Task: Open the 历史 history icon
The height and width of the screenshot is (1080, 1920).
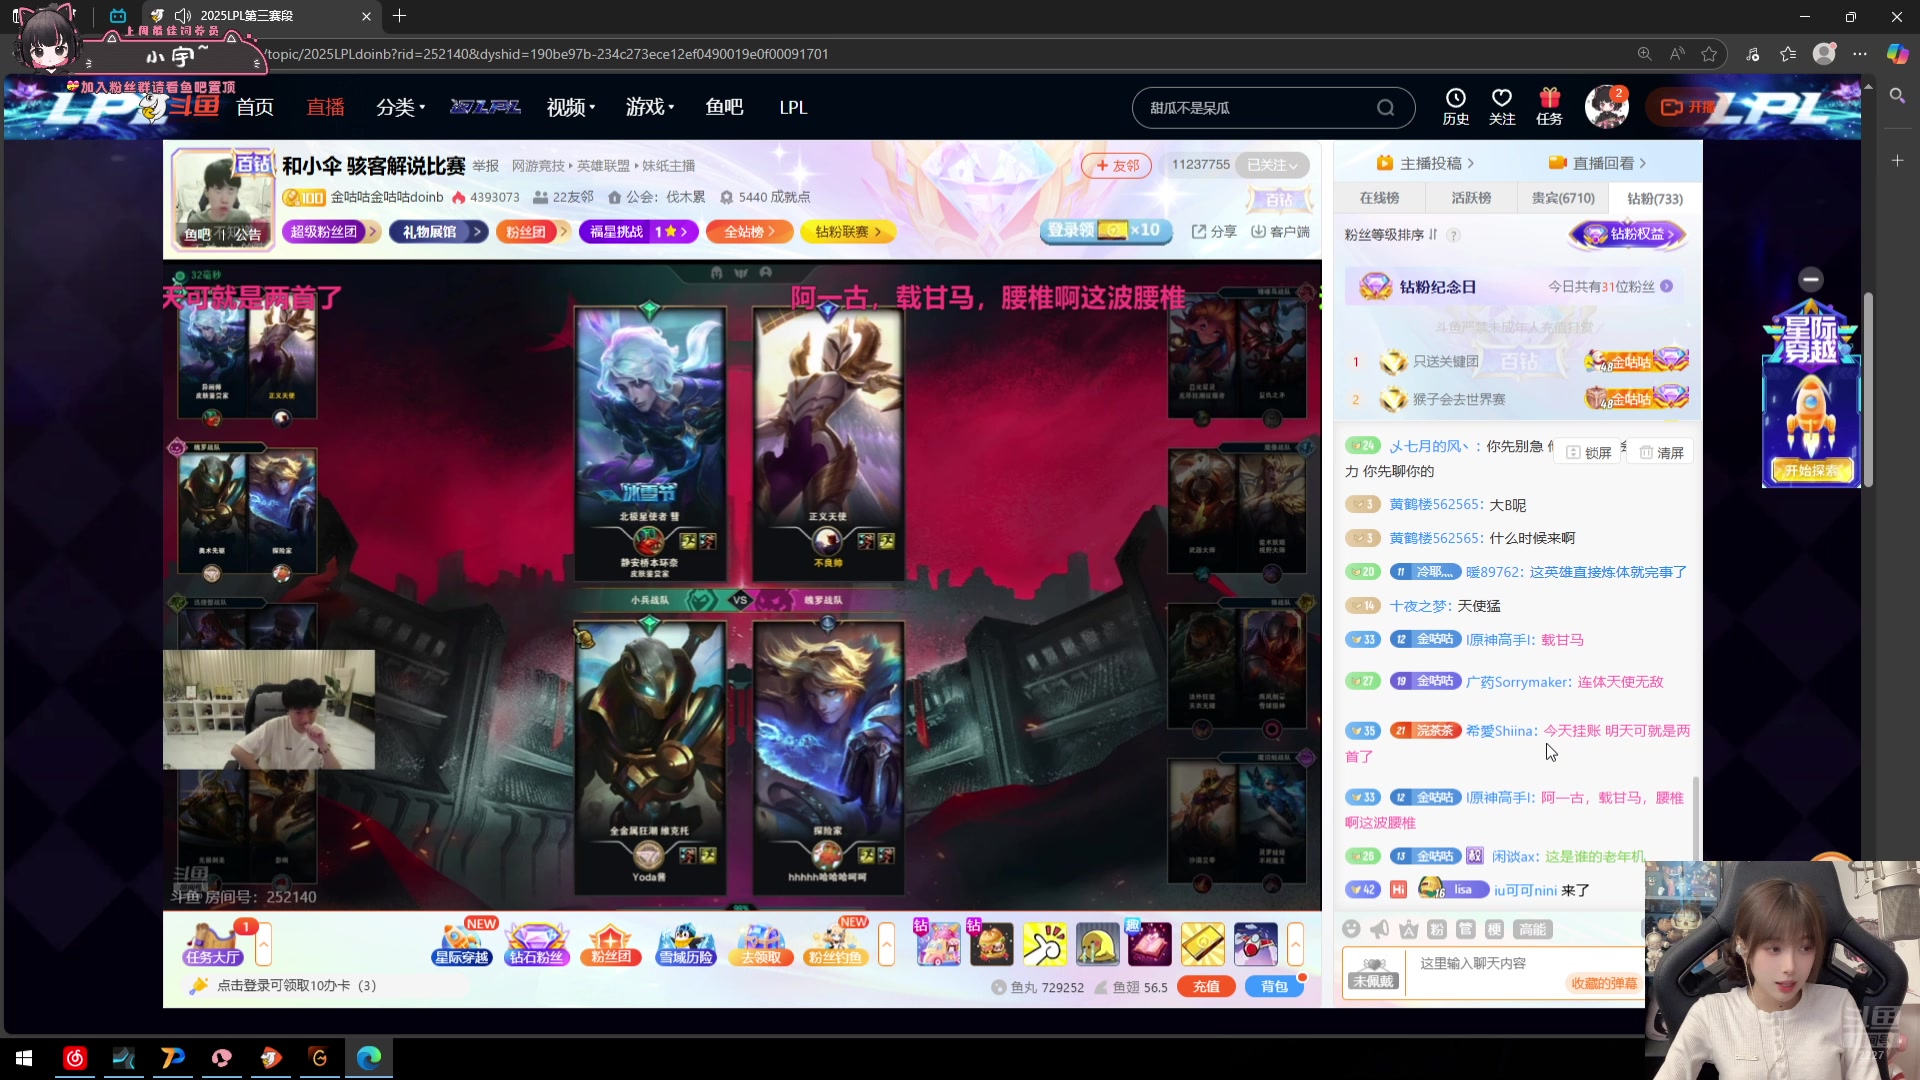Action: (1455, 106)
